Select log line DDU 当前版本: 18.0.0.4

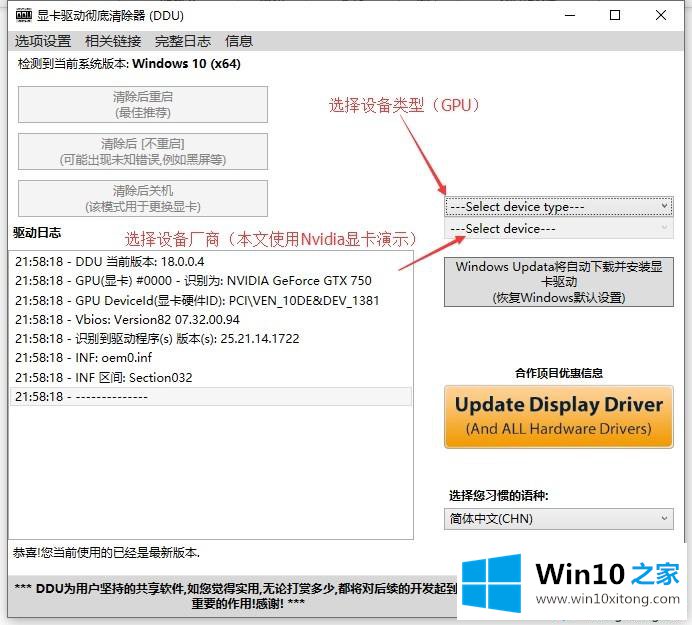[x=211, y=262]
